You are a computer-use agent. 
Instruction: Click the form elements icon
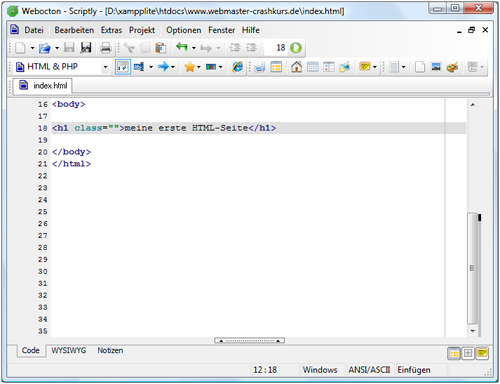[329, 67]
